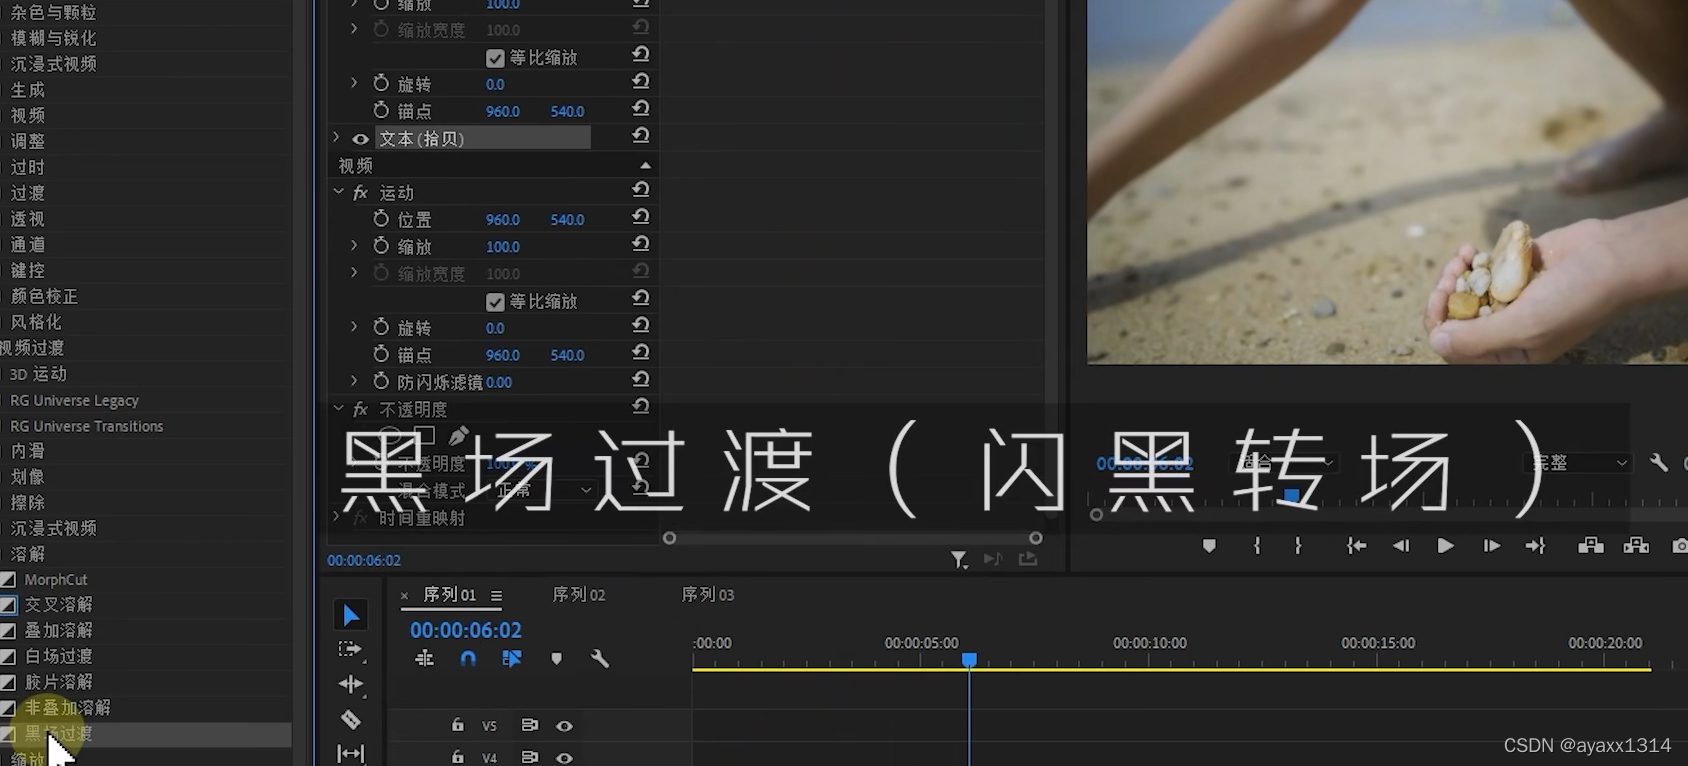
Task: Open the 完整 playback resolution dropdown
Action: (x=1580, y=462)
